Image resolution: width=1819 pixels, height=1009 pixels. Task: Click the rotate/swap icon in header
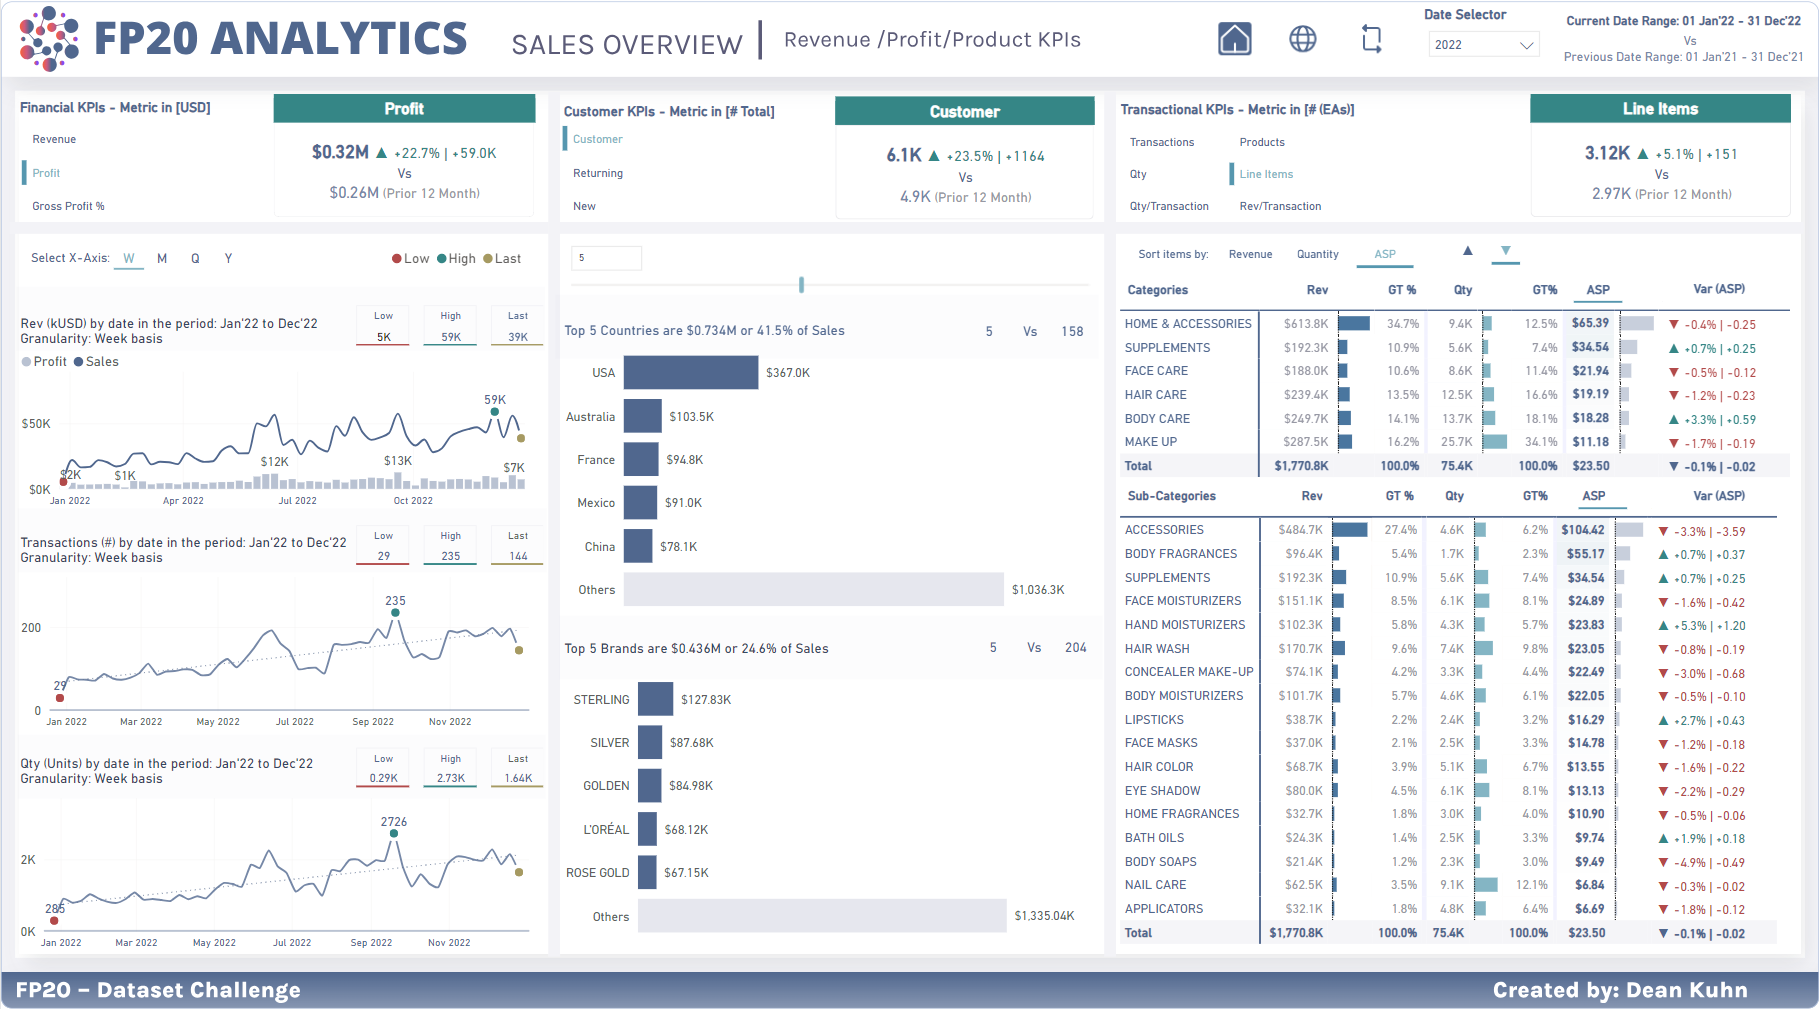[1371, 39]
